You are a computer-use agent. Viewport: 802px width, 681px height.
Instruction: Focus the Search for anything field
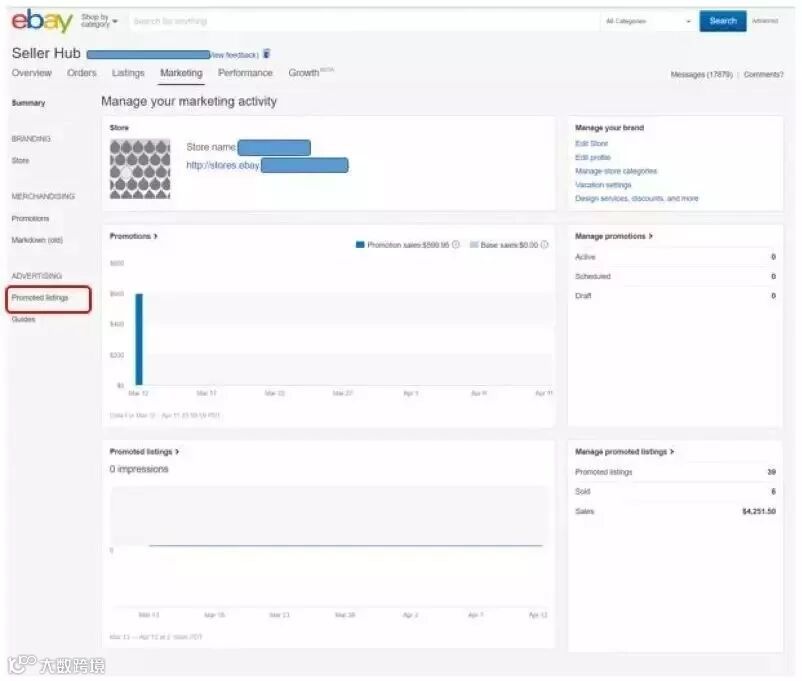[363, 21]
